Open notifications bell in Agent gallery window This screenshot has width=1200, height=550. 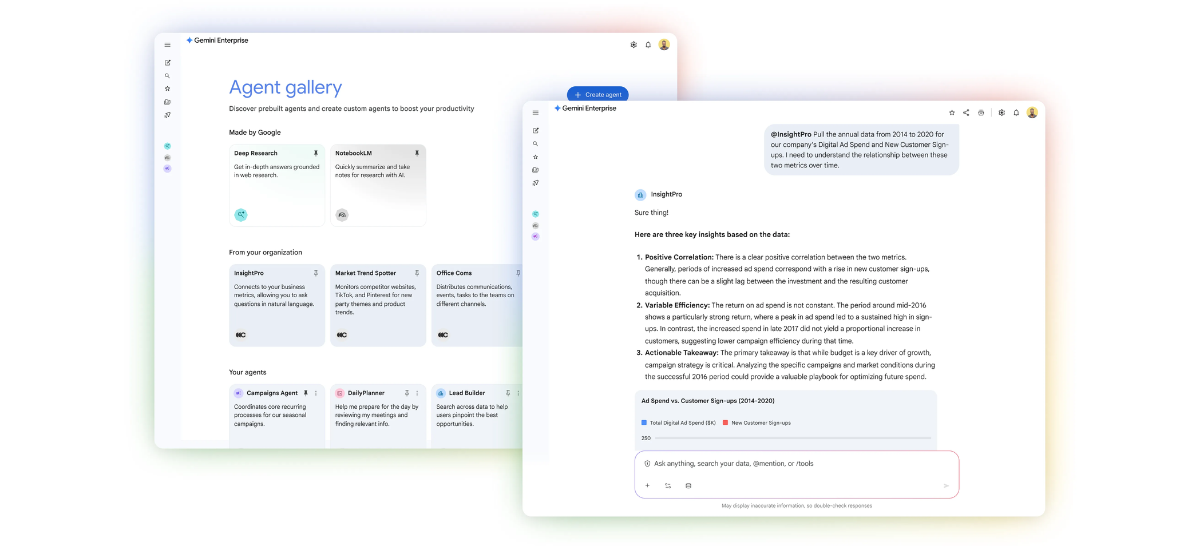(x=648, y=45)
